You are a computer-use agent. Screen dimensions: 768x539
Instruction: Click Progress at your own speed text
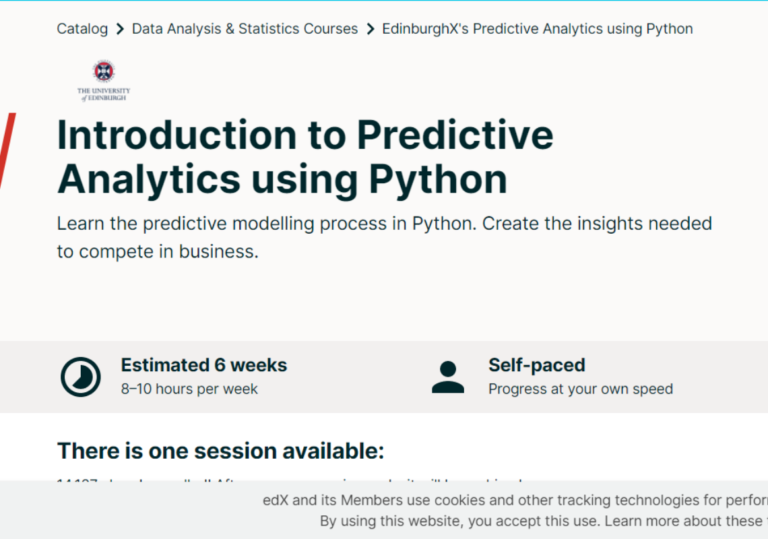580,389
